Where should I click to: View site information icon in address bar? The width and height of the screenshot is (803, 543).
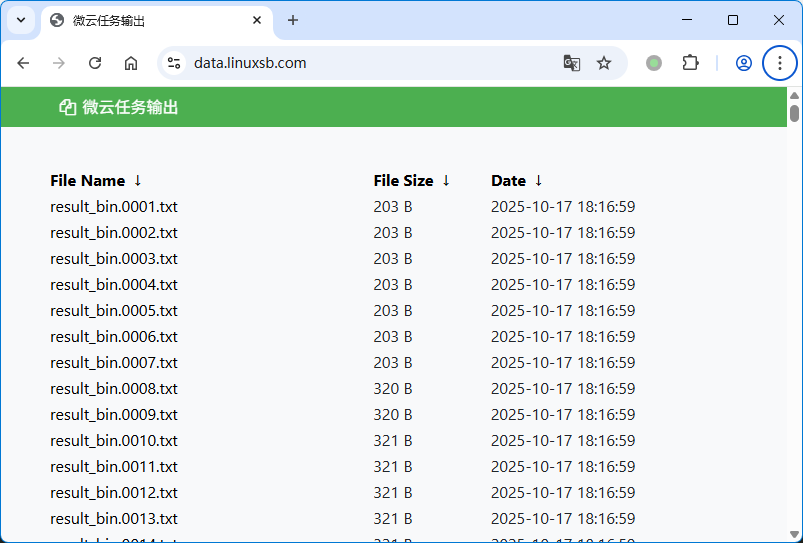point(174,63)
